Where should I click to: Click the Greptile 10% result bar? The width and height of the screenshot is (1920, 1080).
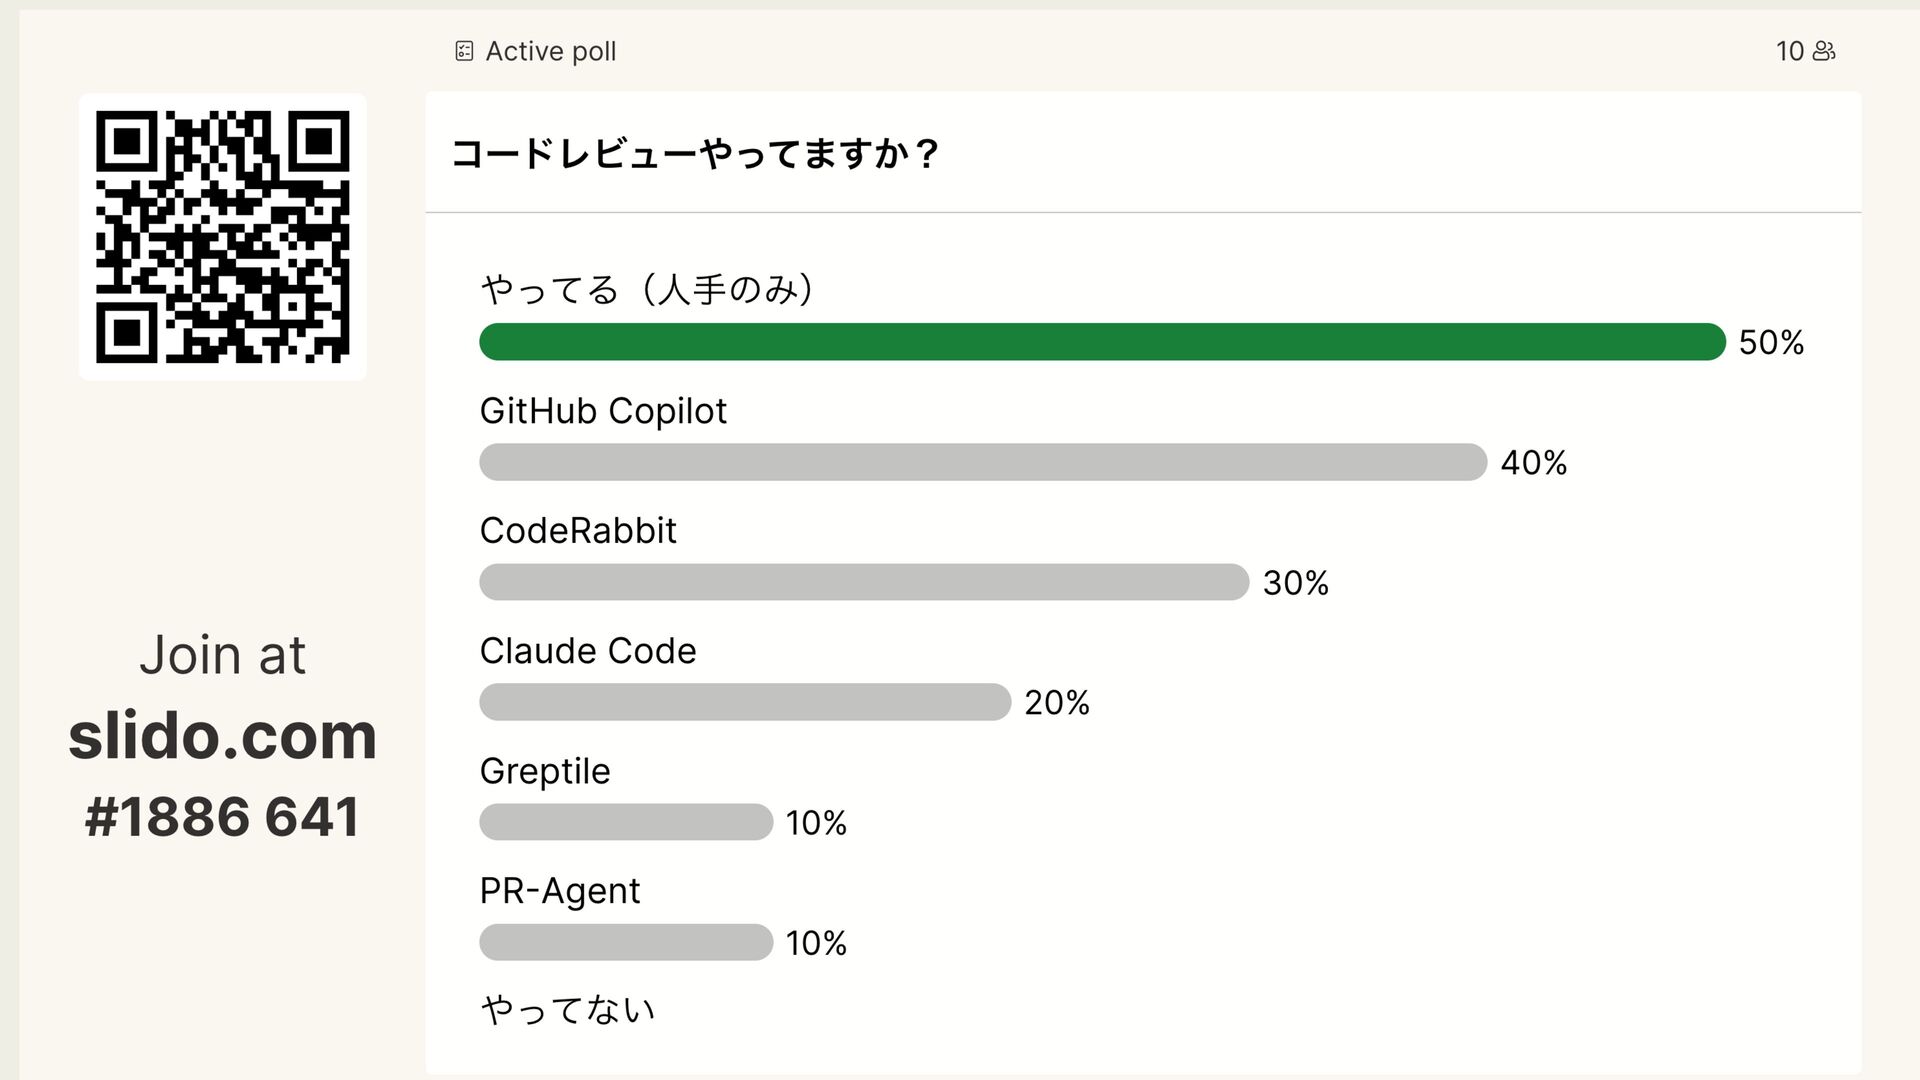(626, 822)
